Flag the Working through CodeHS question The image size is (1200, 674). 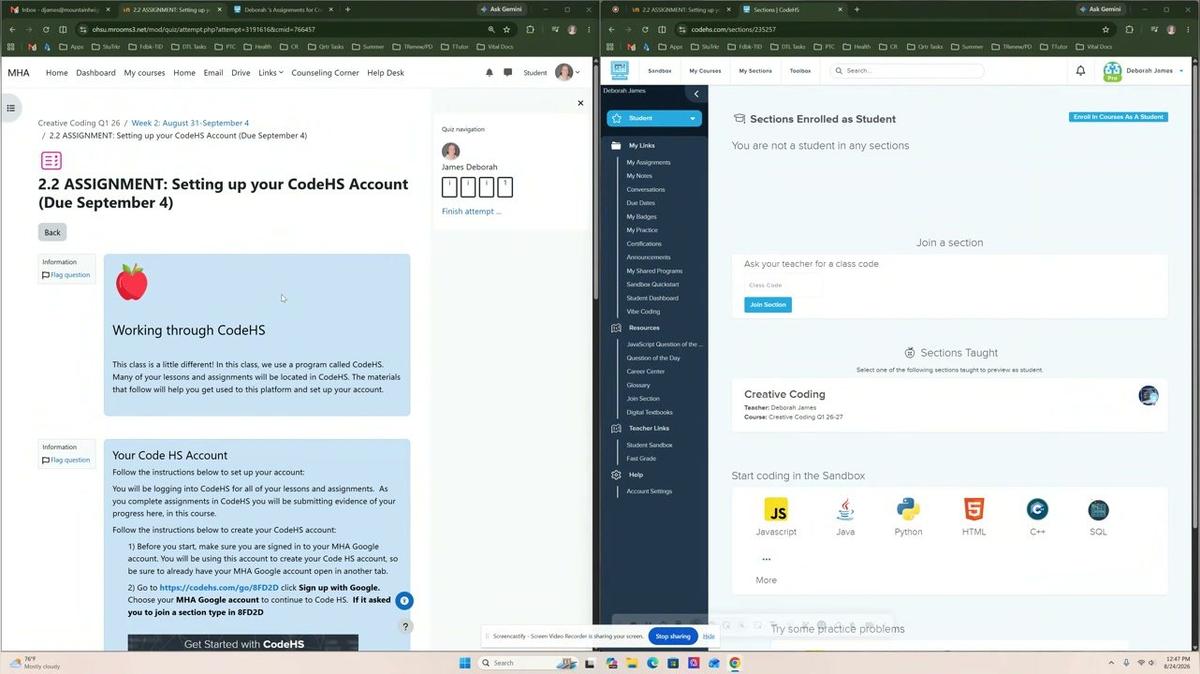point(66,275)
